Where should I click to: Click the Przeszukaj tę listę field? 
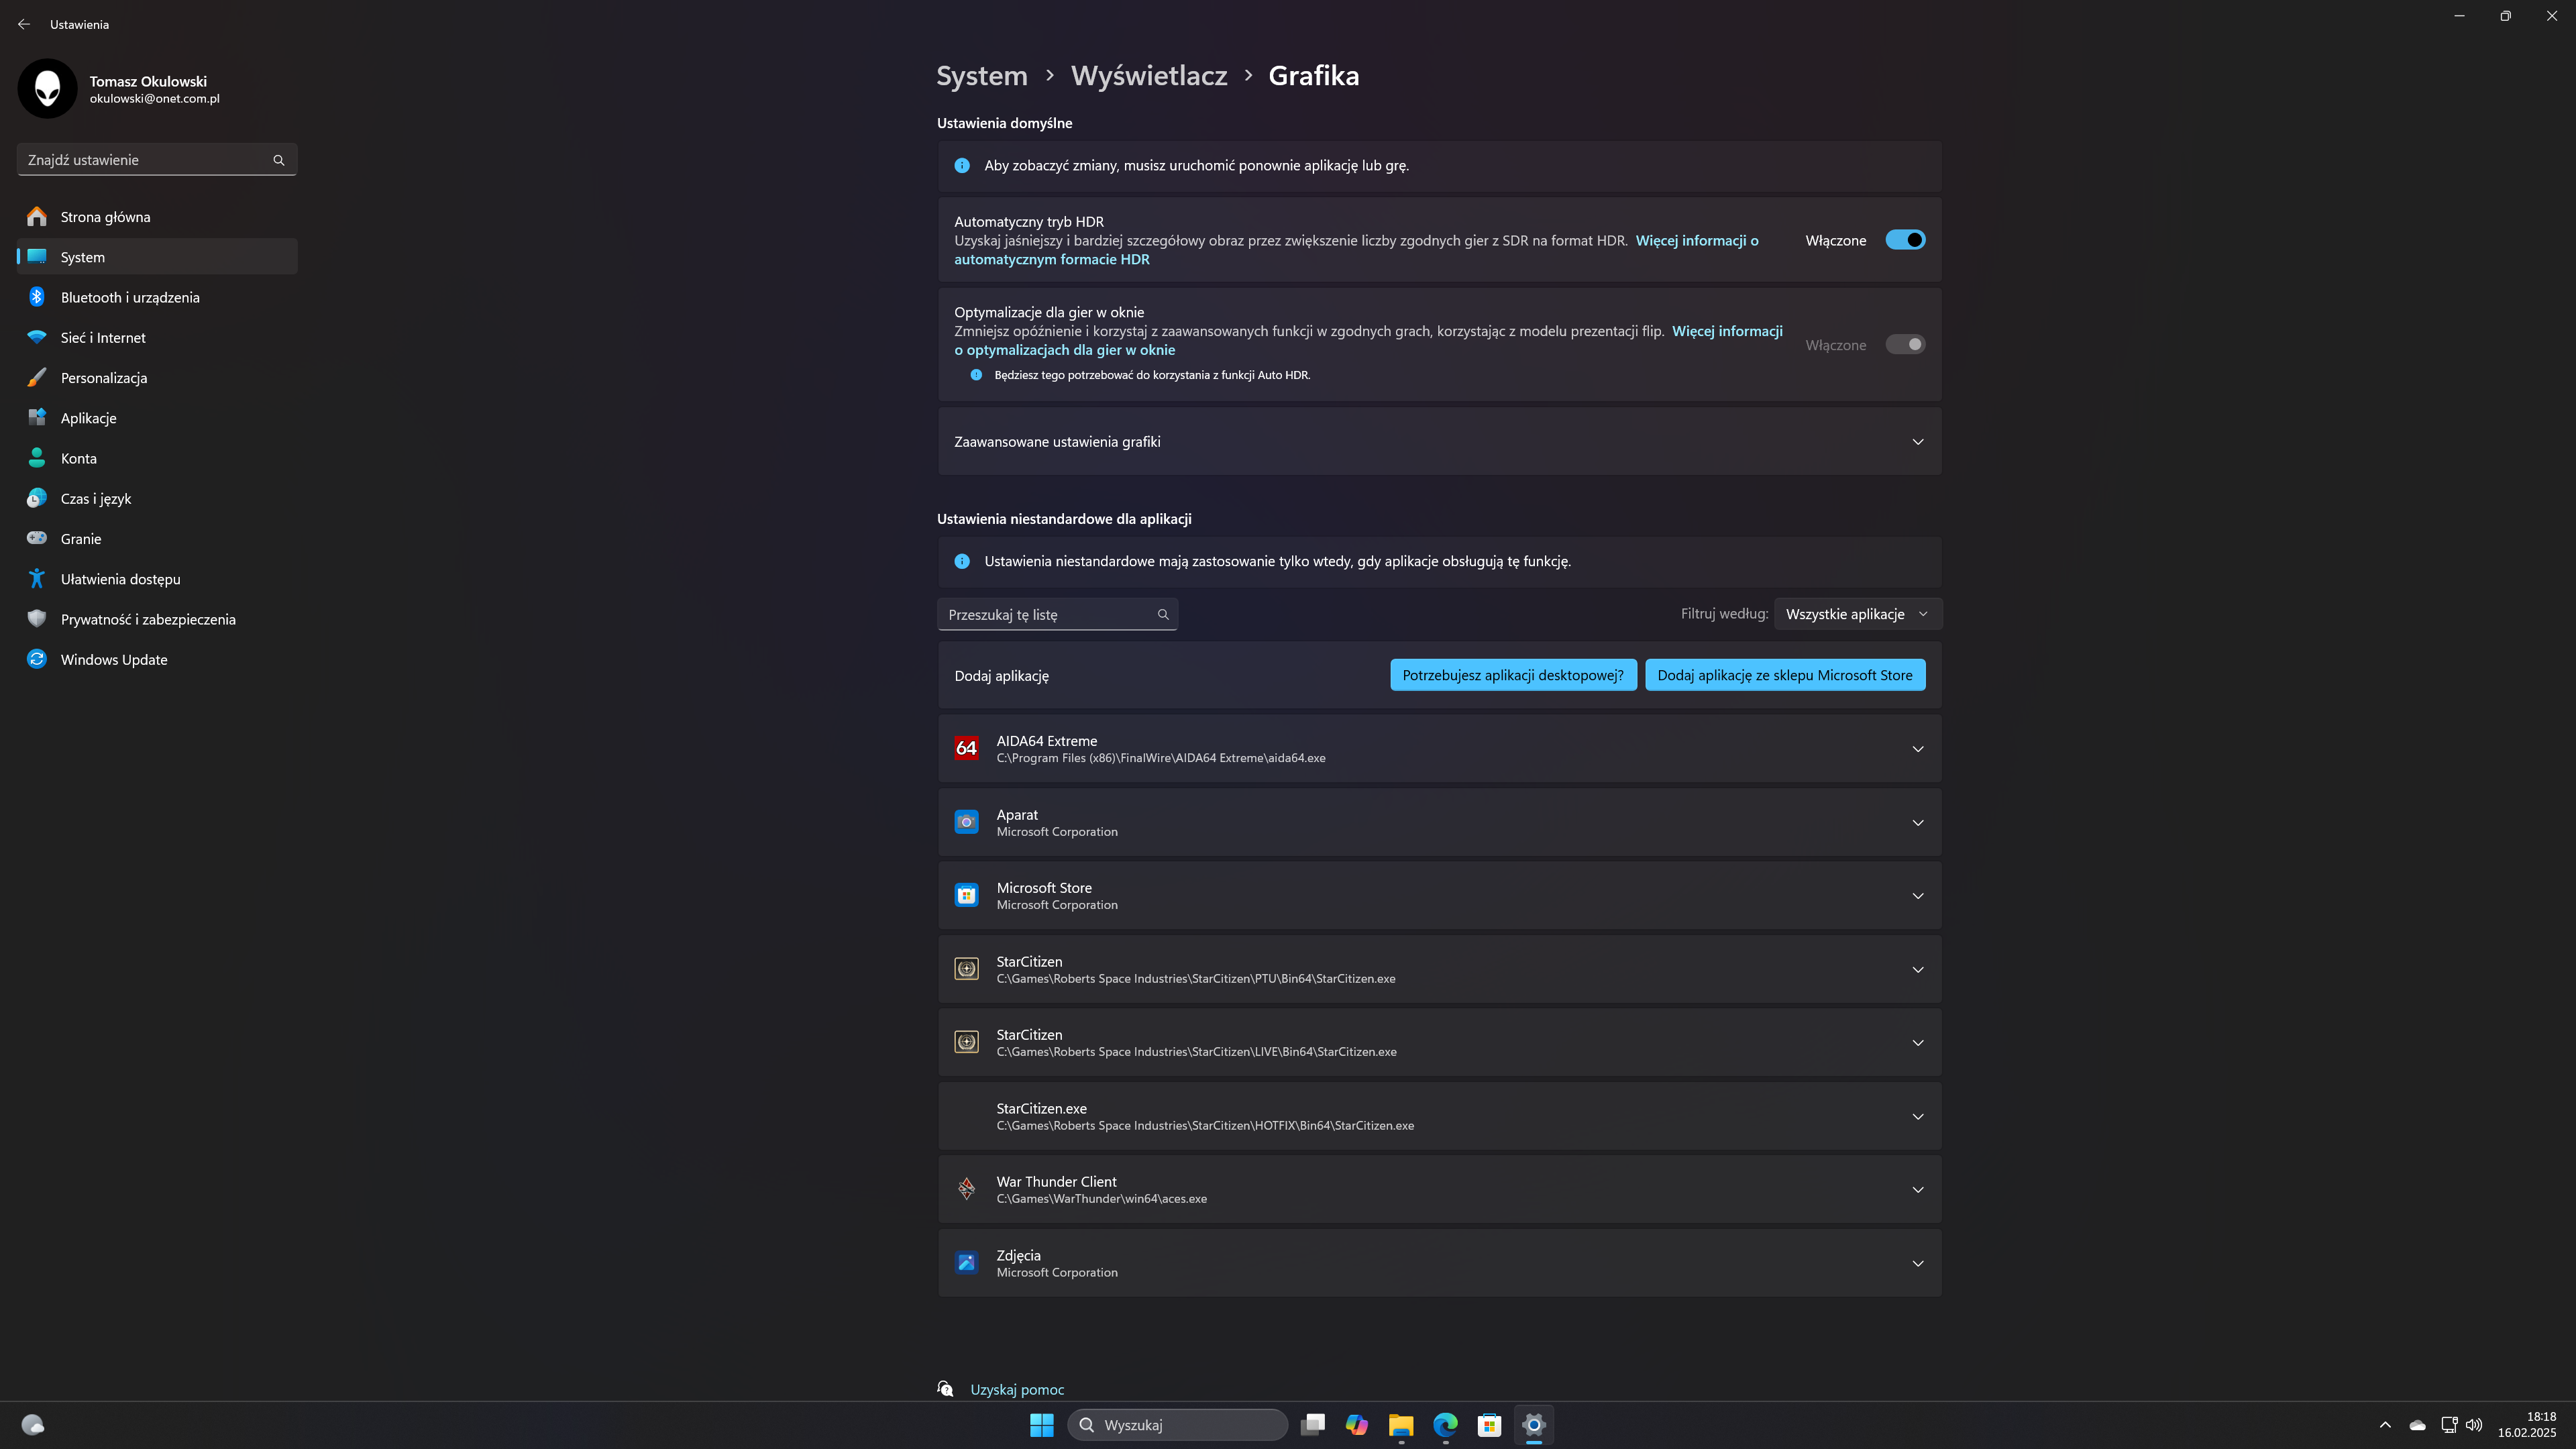[x=1048, y=614]
